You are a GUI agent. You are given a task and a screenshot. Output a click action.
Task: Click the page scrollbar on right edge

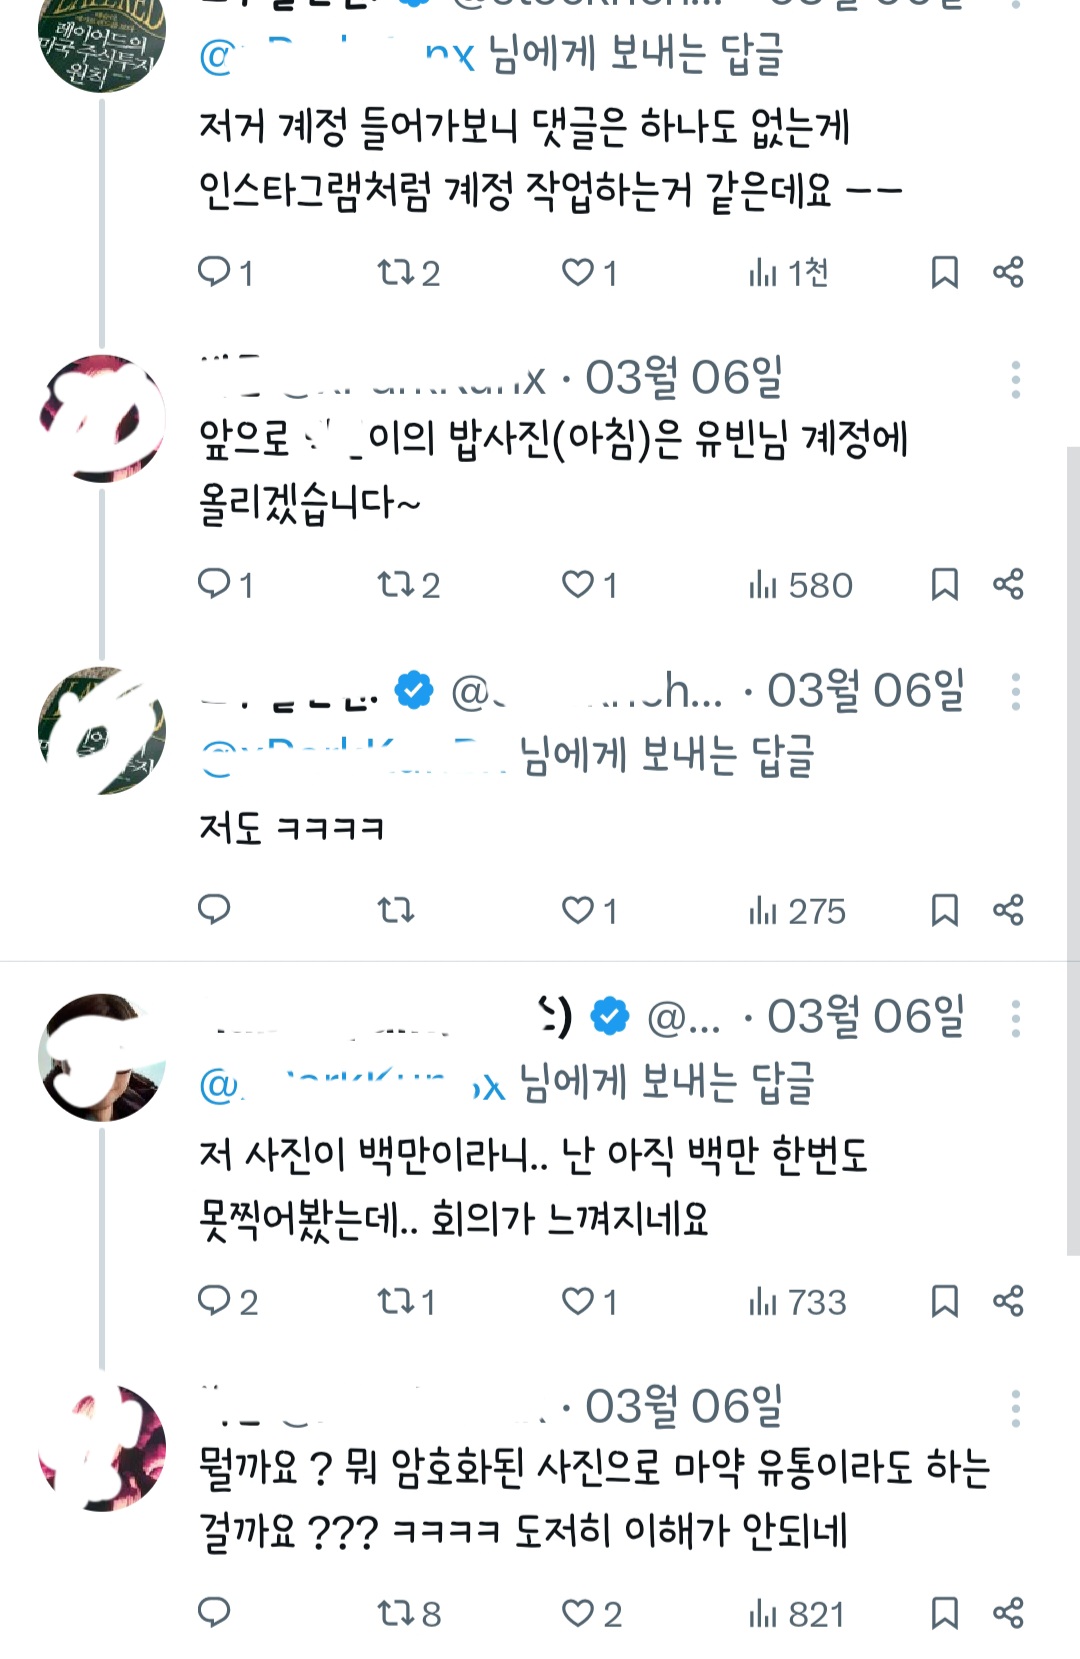pos(1073,850)
